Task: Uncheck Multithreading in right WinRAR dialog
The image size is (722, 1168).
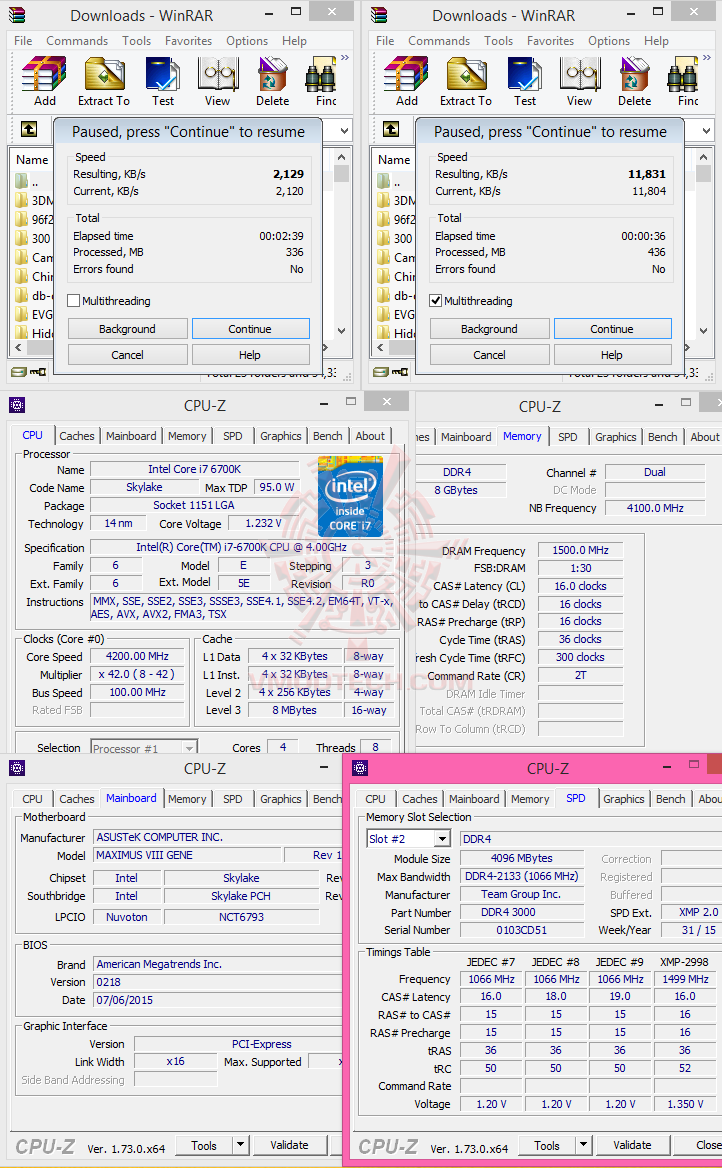Action: 435,301
